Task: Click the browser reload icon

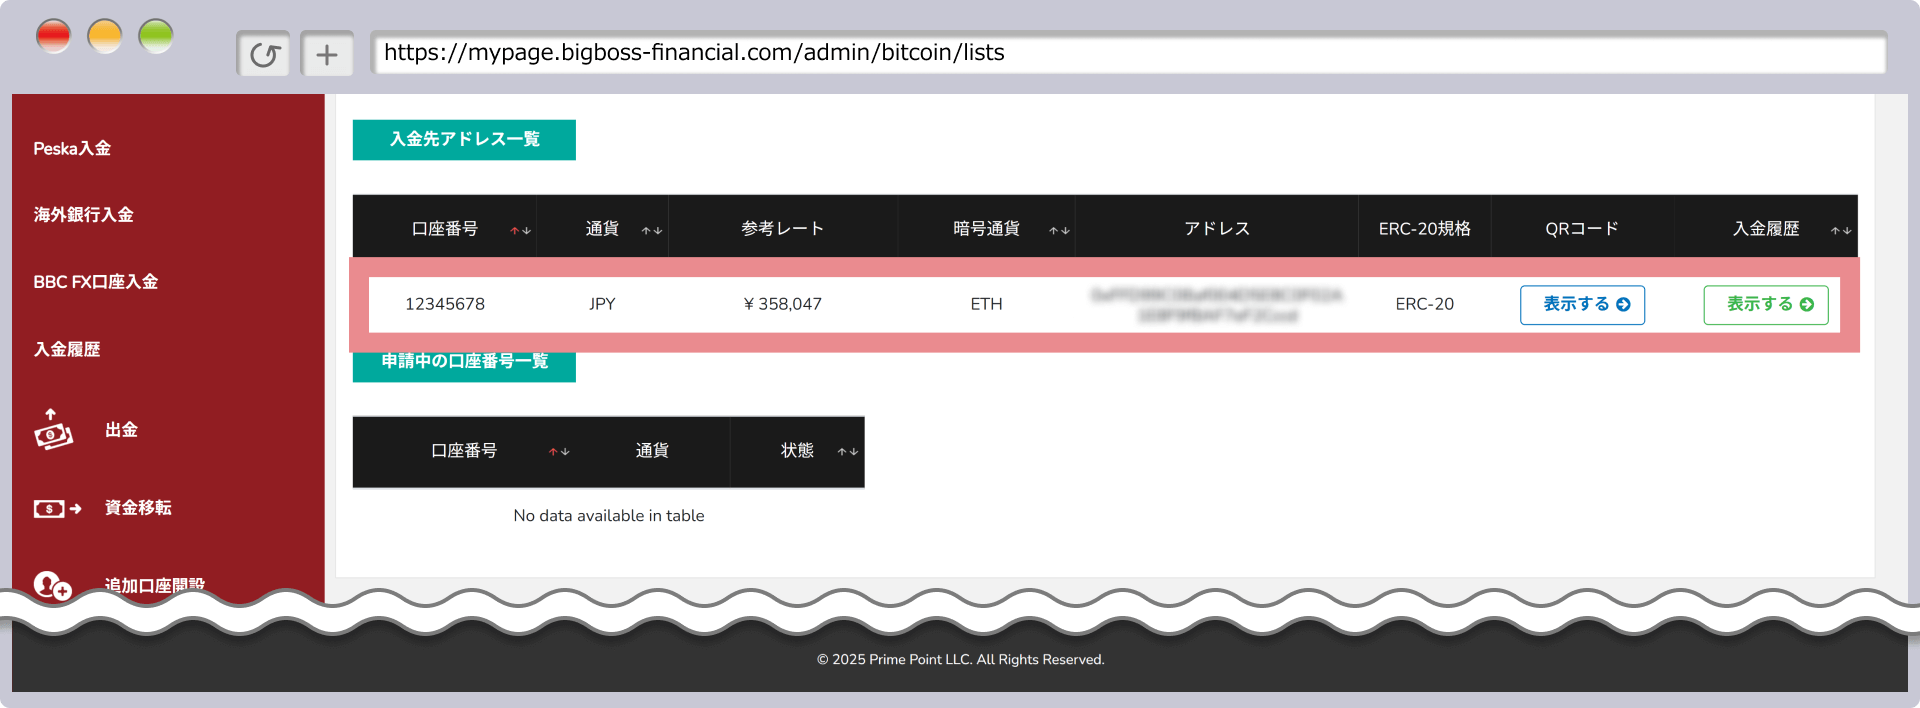Action: click(x=264, y=54)
